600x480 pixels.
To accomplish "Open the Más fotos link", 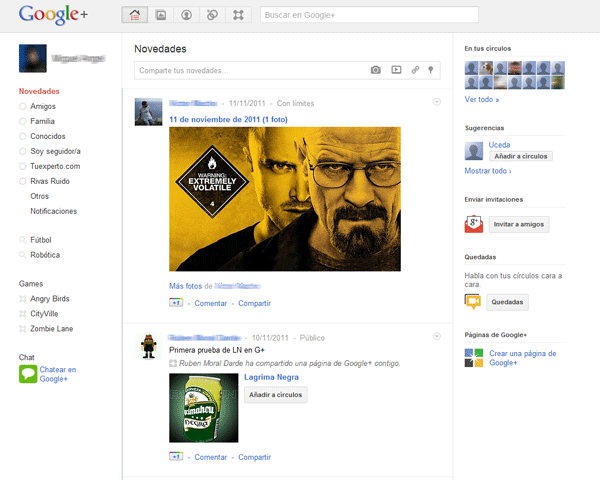I will pos(185,286).
